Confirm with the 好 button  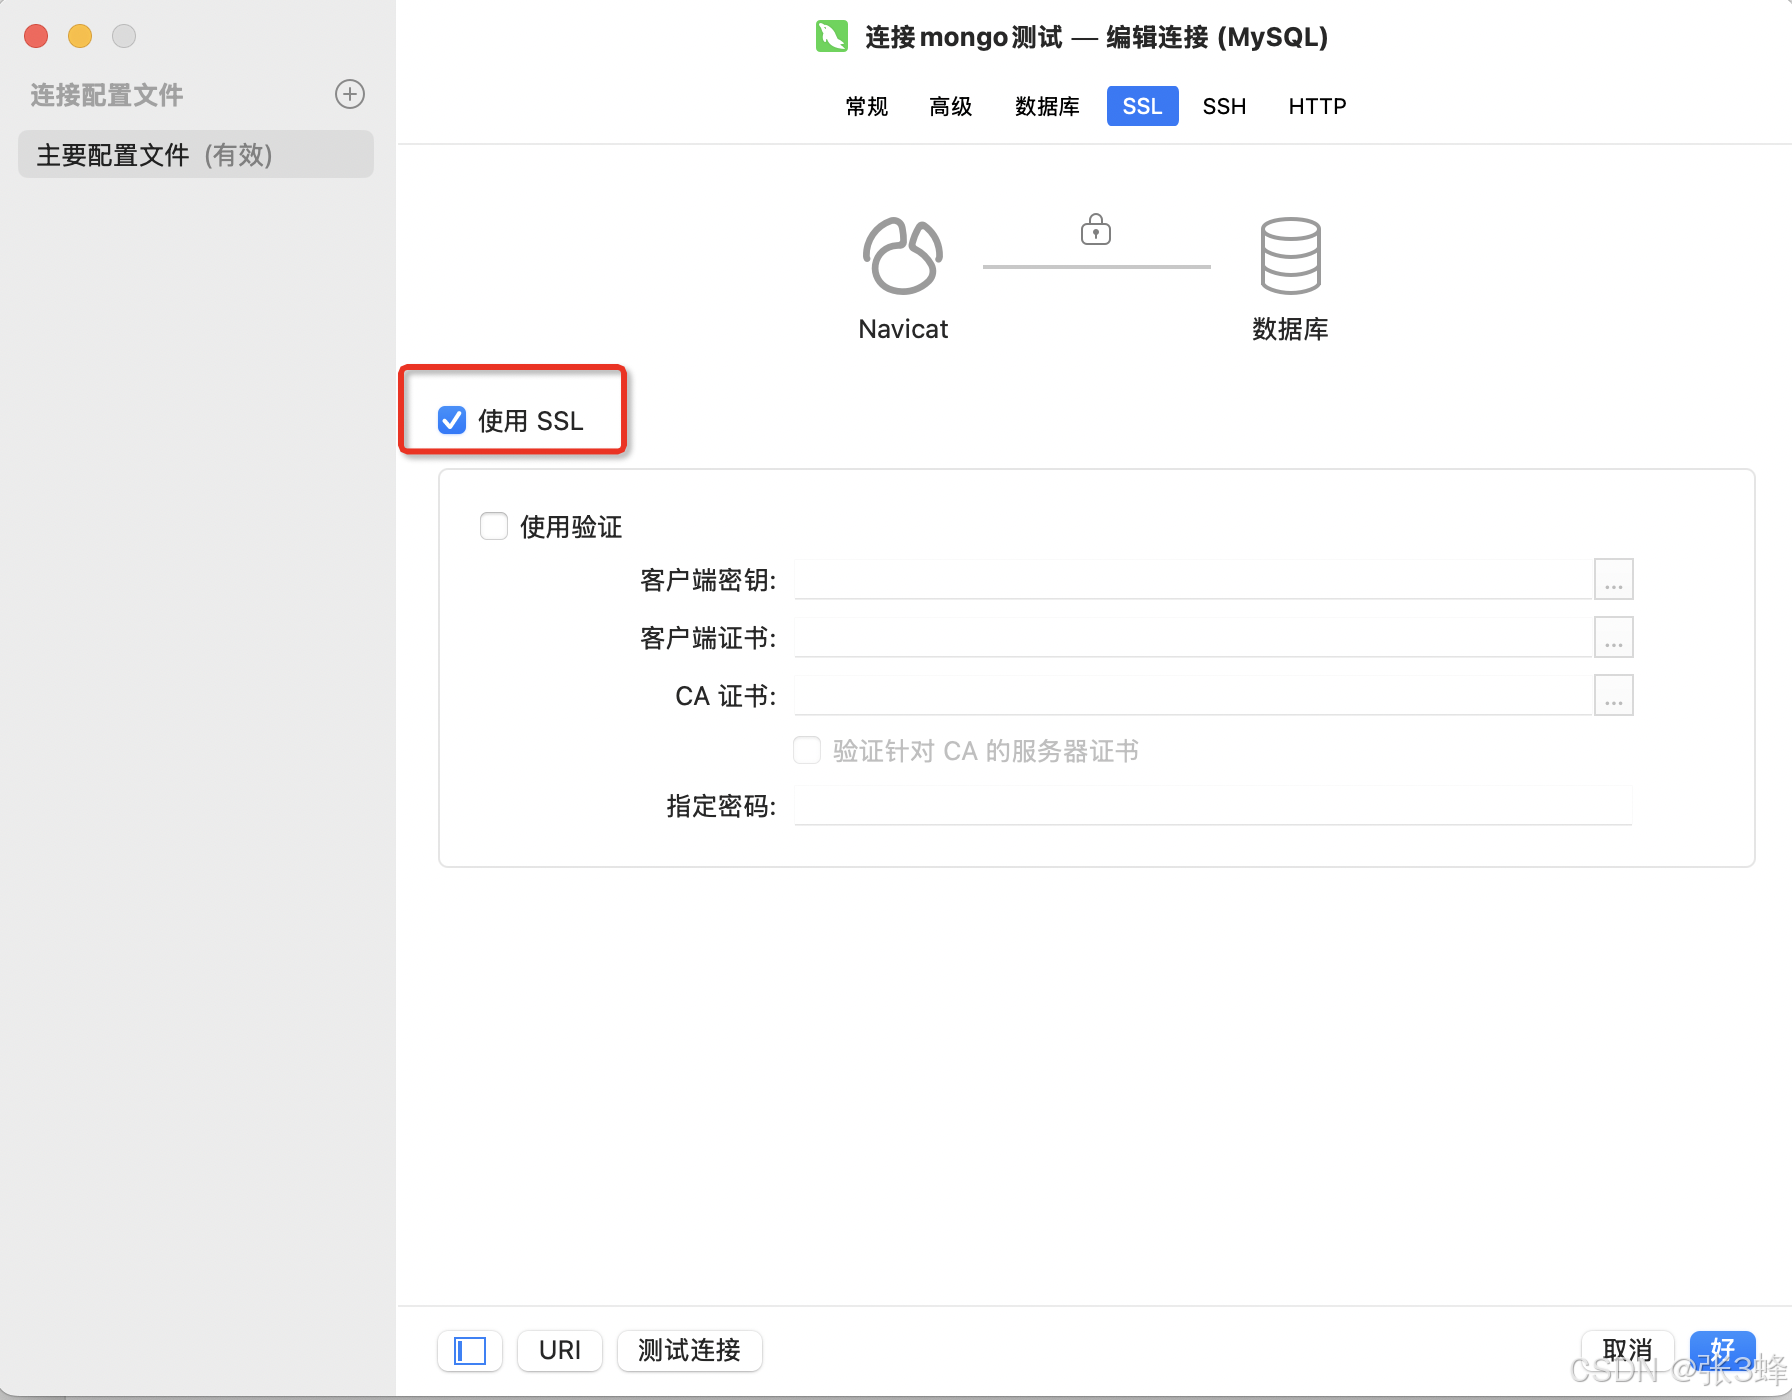click(1722, 1350)
